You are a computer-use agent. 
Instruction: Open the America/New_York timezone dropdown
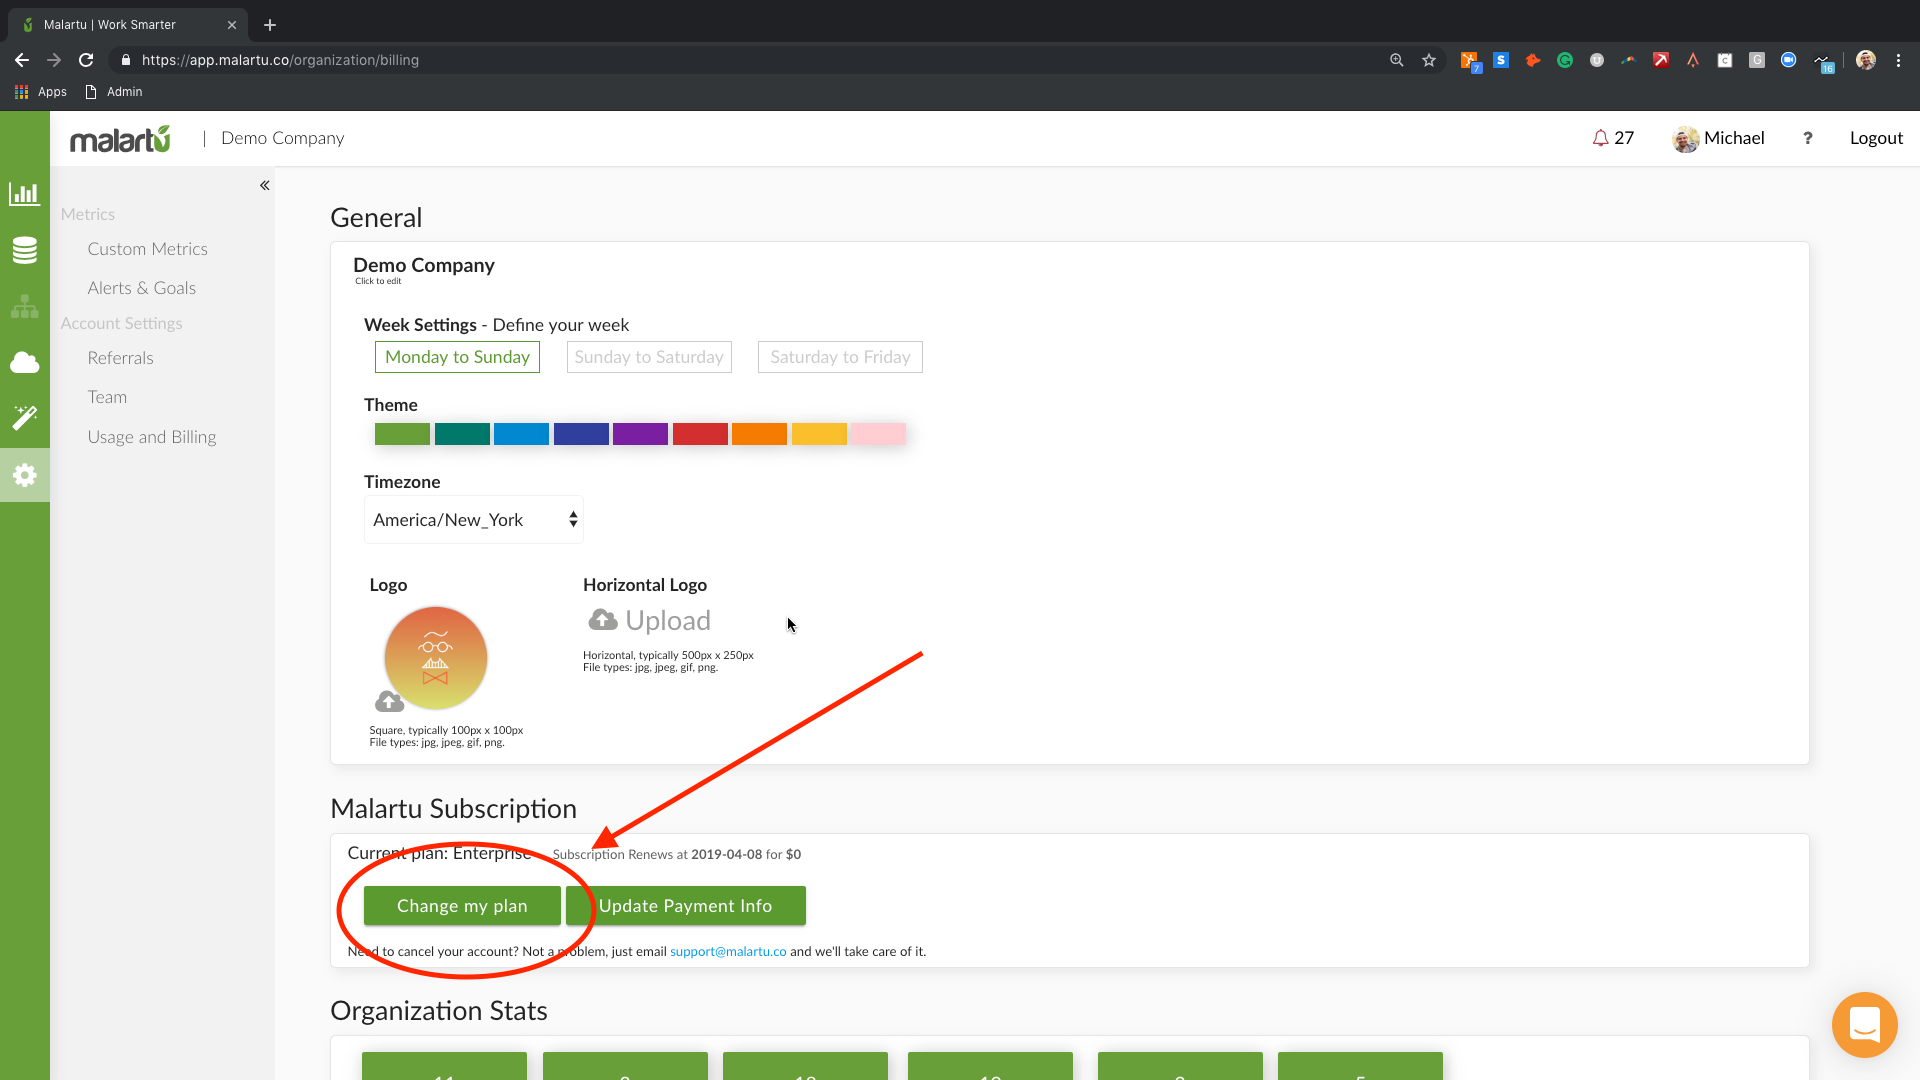pos(474,520)
